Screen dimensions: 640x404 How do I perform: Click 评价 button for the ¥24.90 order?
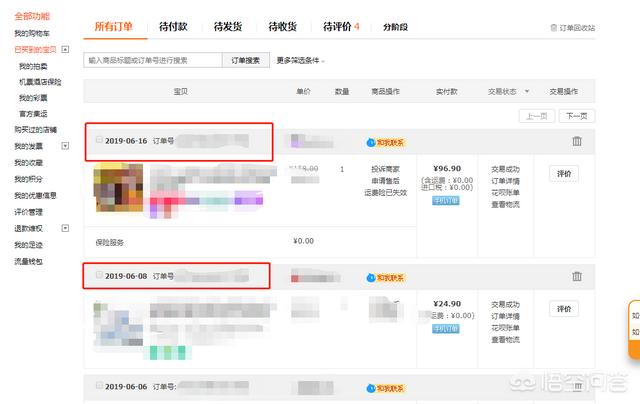click(x=564, y=309)
